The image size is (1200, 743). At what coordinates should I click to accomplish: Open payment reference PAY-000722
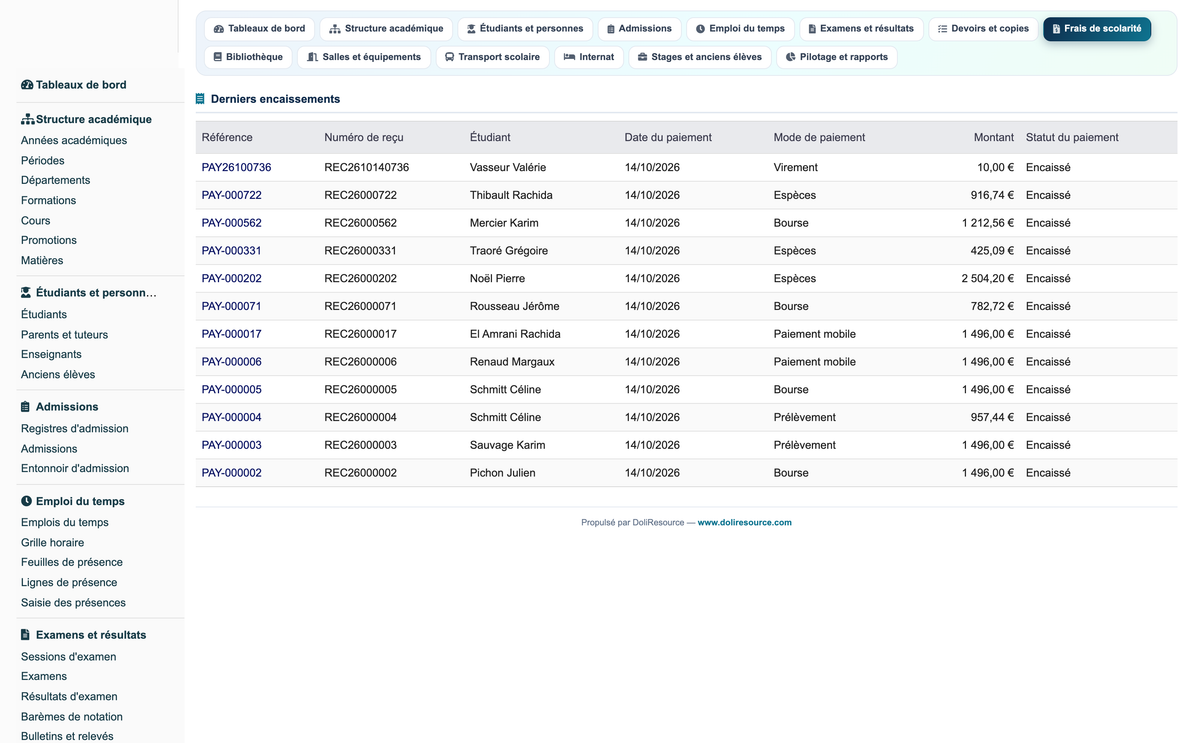(x=232, y=195)
